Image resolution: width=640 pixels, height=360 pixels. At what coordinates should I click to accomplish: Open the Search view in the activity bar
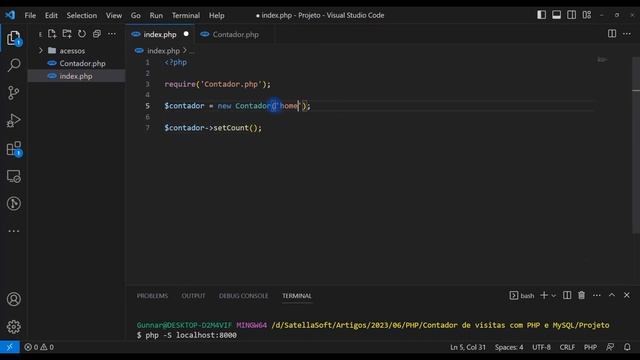[x=14, y=65]
